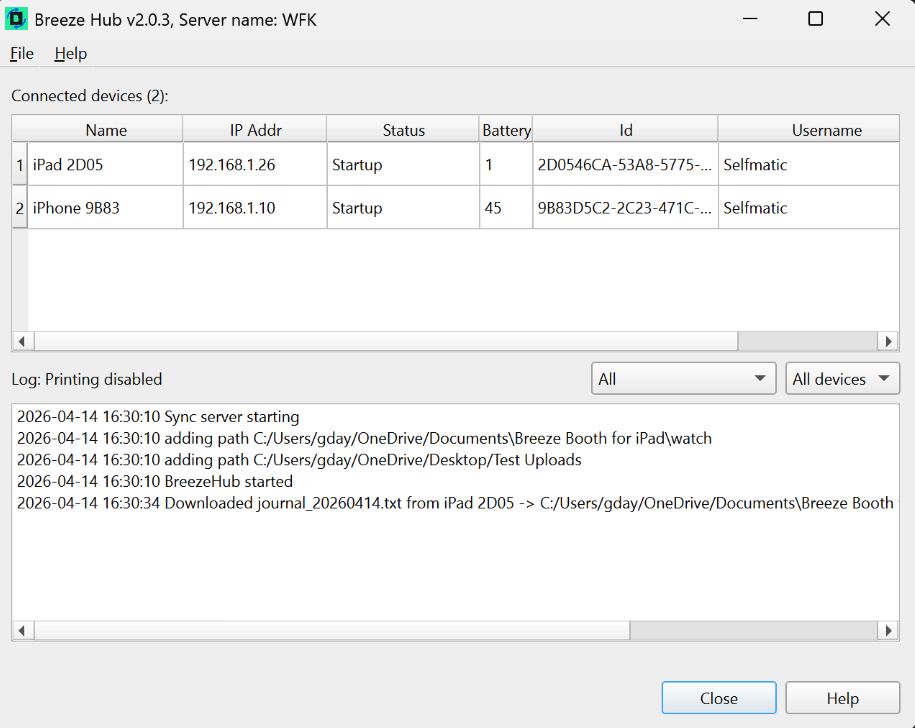Viewport: 915px width, 728px height.
Task: Click Selfmatic username in iPad row
Action: tap(809, 164)
